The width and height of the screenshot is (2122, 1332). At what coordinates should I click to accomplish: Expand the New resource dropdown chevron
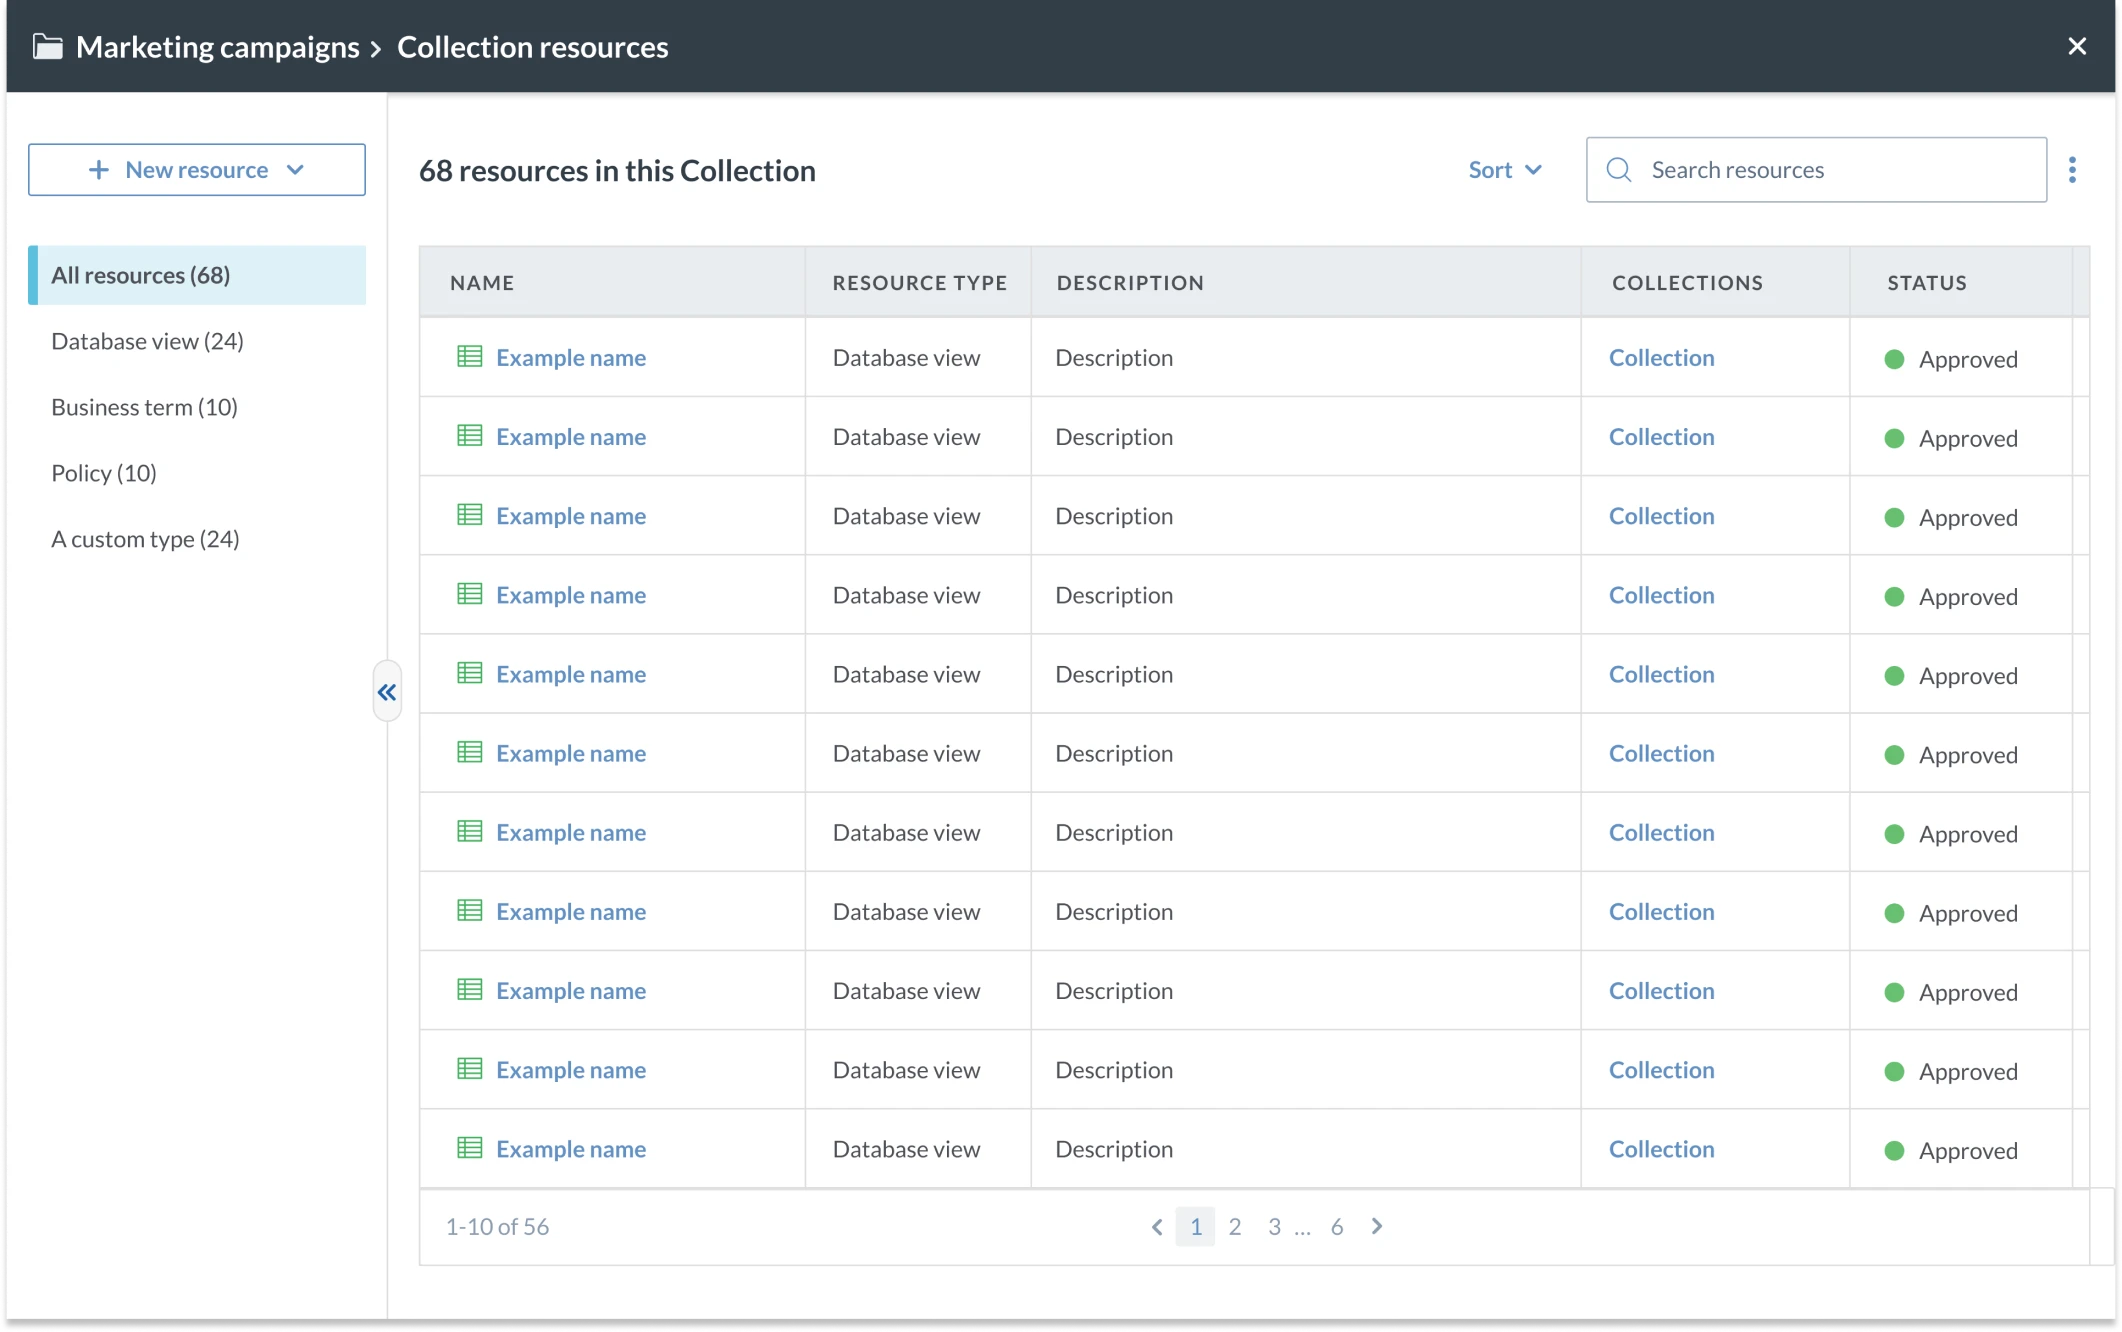coord(295,169)
